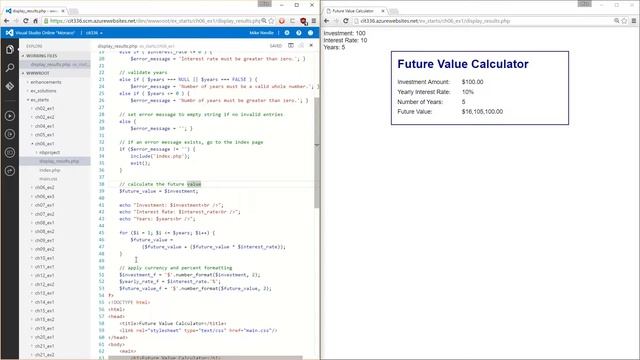Viewport: 640px width, 360px height.
Task: Click Back arrow in Future Value Calculator browser
Action: point(327,21)
